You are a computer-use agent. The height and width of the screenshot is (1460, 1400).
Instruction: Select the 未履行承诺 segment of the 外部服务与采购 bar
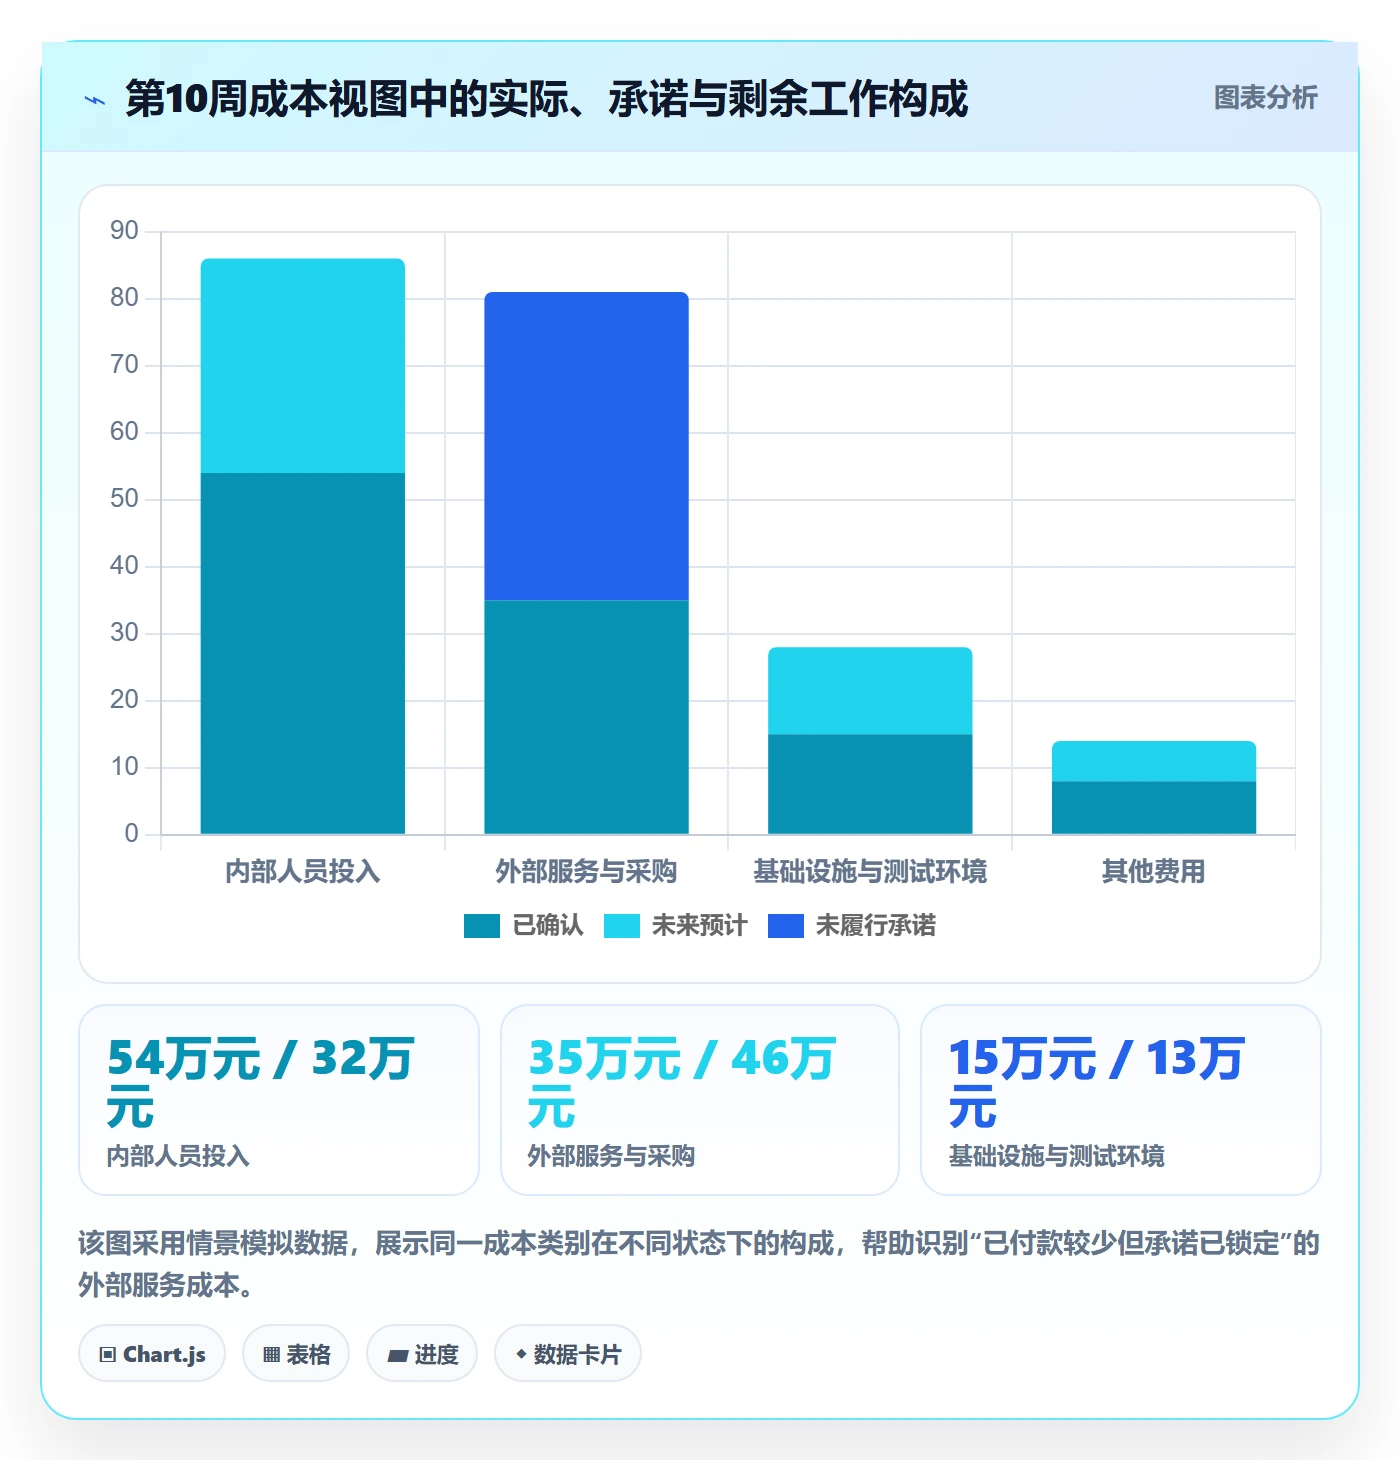click(586, 446)
